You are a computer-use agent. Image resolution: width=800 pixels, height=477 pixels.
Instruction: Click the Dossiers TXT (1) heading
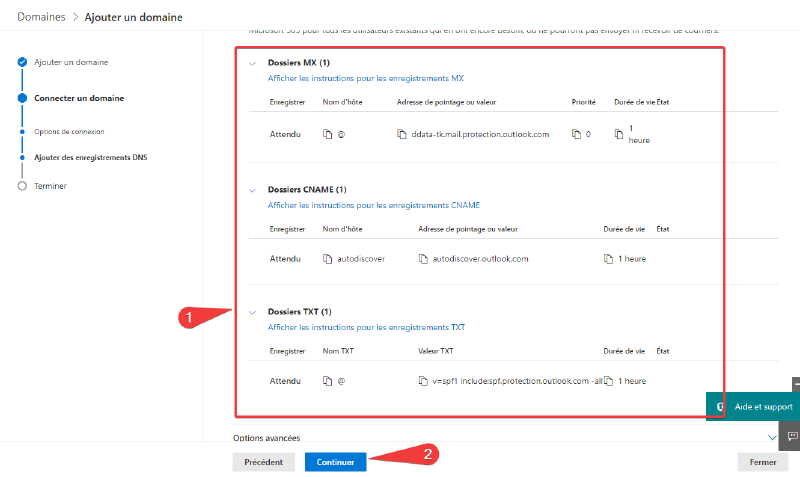click(299, 312)
